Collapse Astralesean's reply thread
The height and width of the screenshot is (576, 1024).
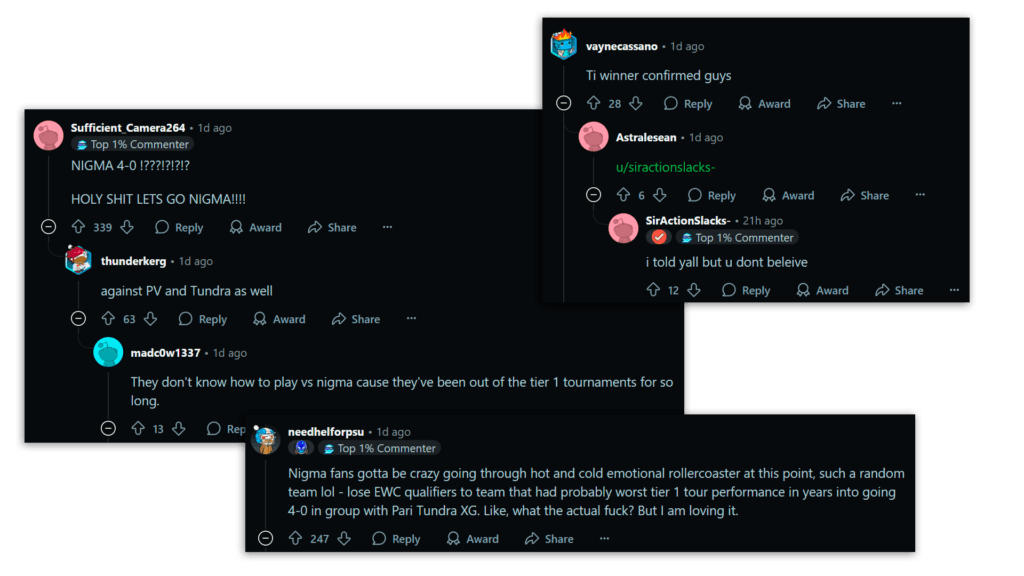[x=593, y=195]
